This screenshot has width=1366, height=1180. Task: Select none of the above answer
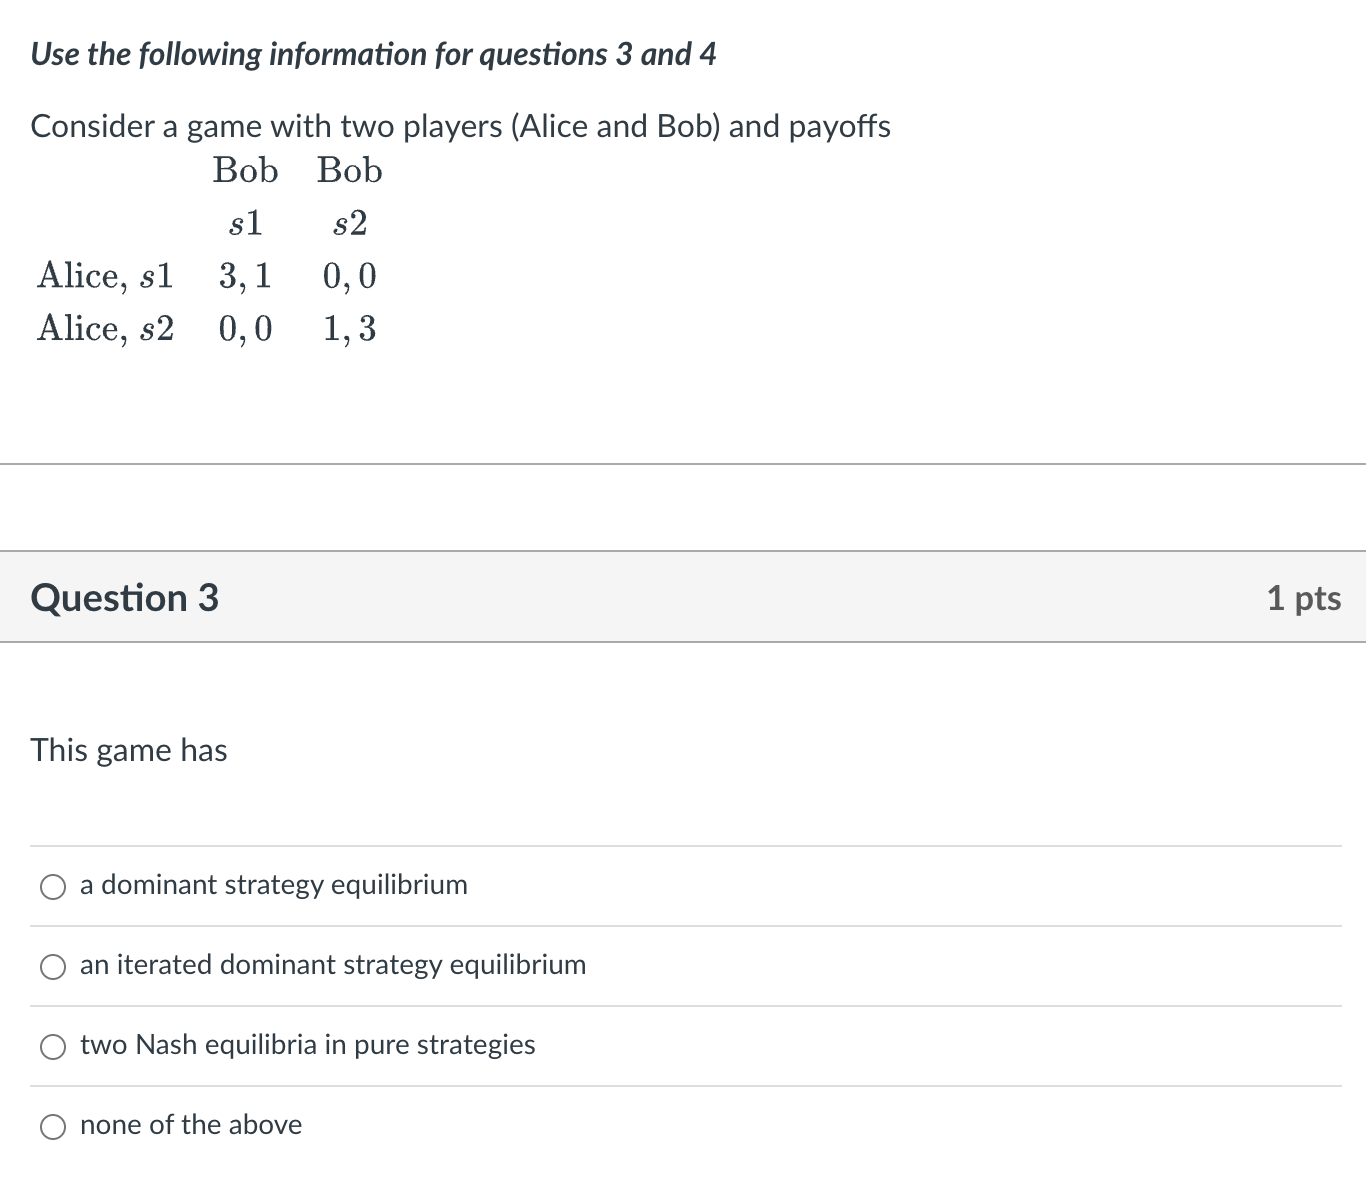[53, 1126]
